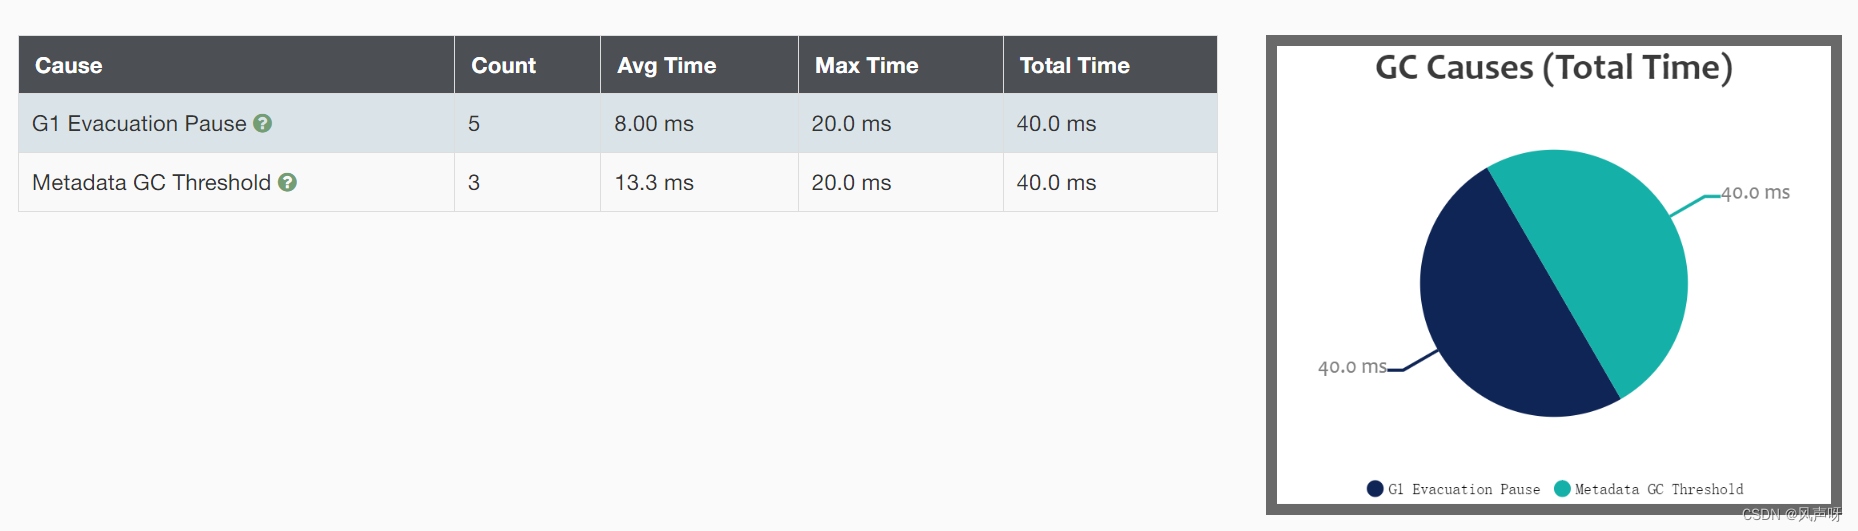The width and height of the screenshot is (1858, 531).
Task: Select the G1 Evacuation Pause row text
Action: pyautogui.click(x=139, y=123)
